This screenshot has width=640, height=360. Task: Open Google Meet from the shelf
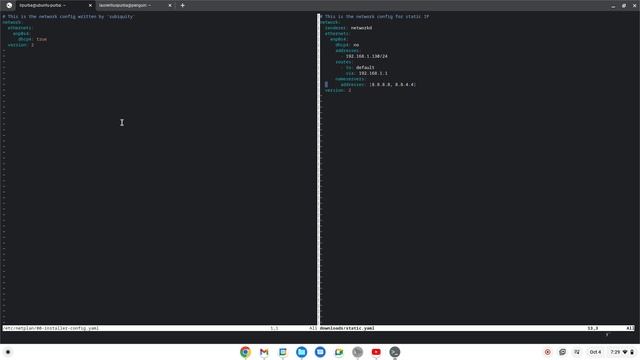339,352
